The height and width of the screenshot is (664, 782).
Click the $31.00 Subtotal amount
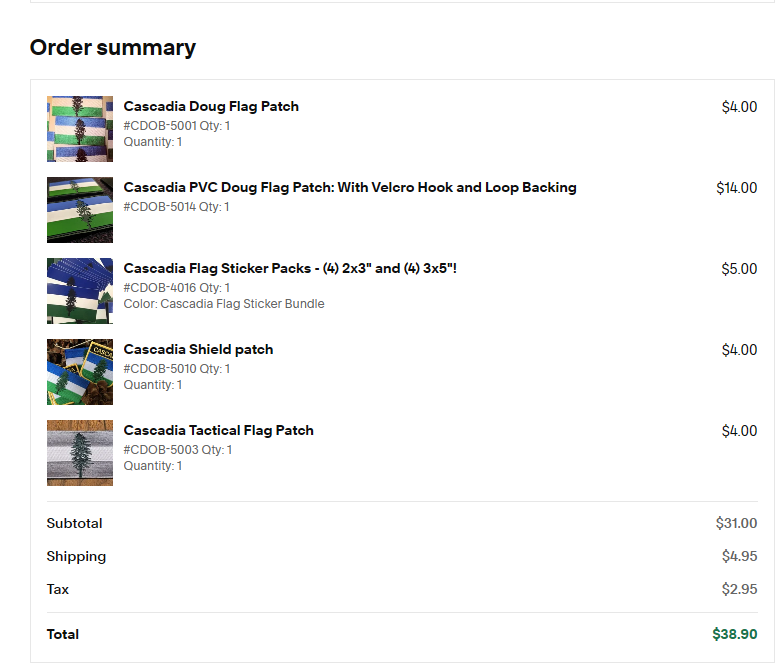pos(736,523)
